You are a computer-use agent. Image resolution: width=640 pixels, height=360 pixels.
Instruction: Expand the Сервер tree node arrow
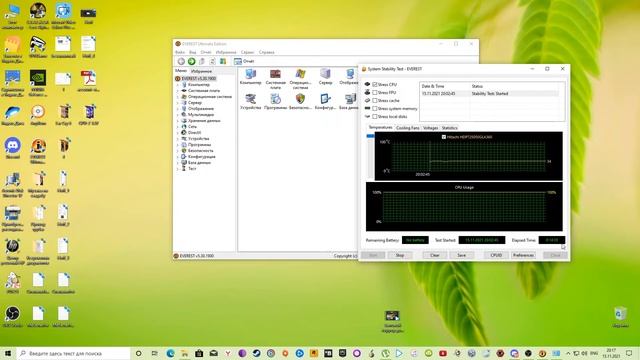[178, 103]
